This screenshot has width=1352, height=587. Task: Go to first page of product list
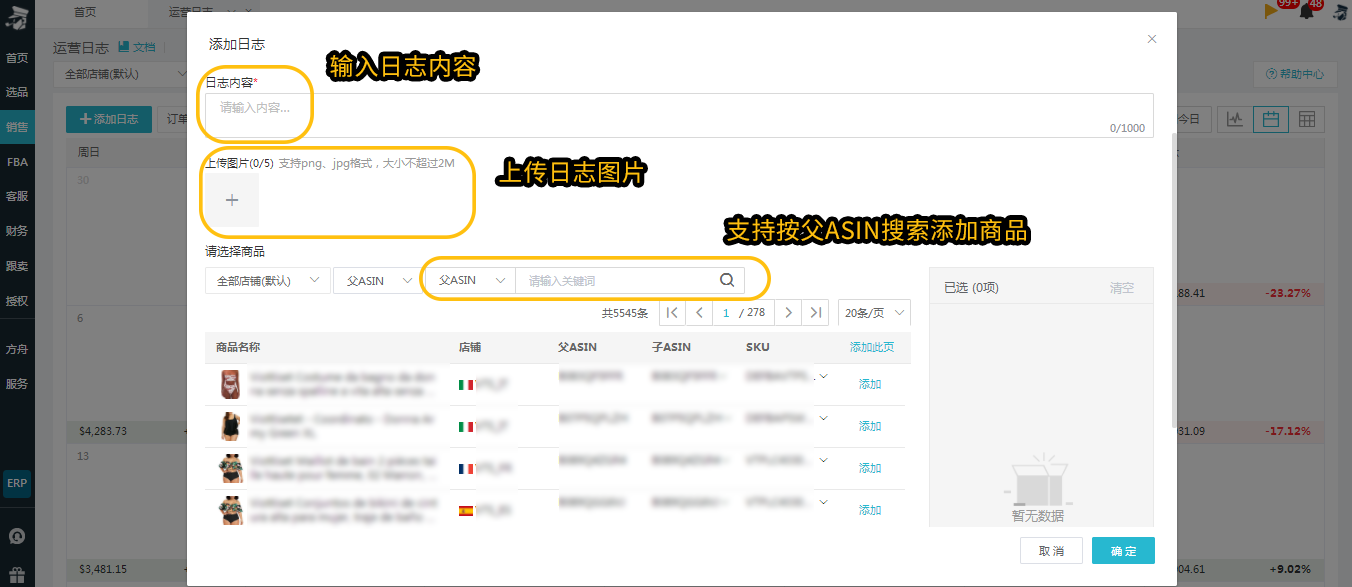tap(673, 313)
